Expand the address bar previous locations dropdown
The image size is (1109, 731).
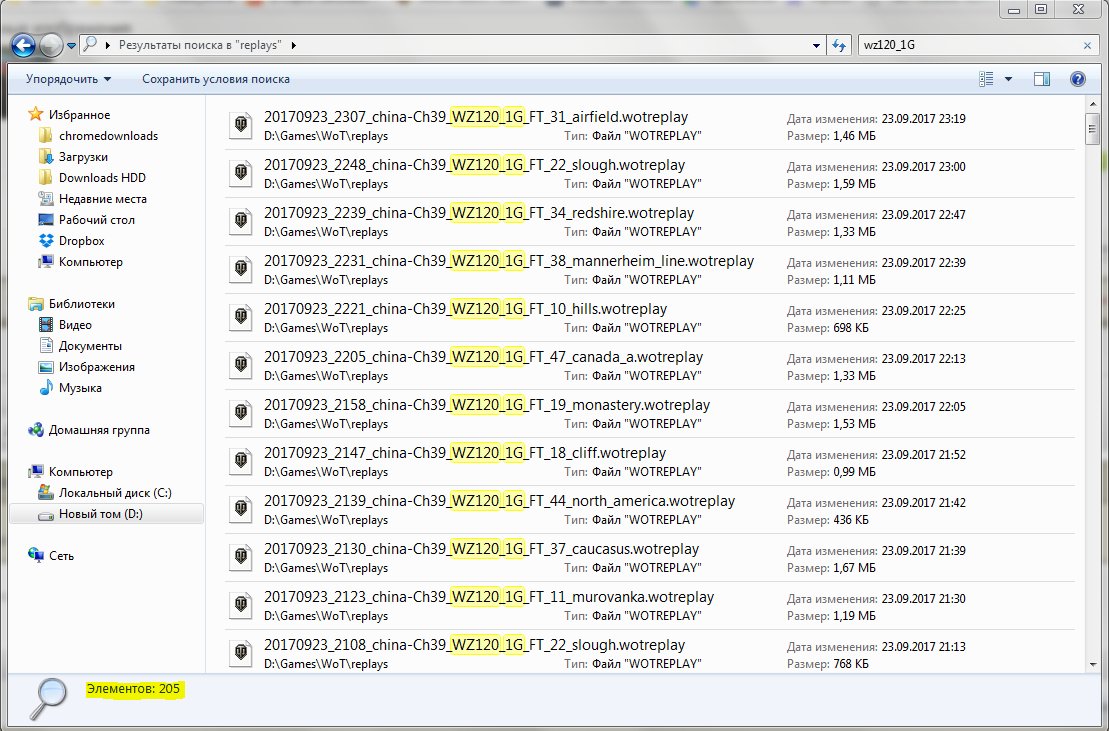point(817,45)
